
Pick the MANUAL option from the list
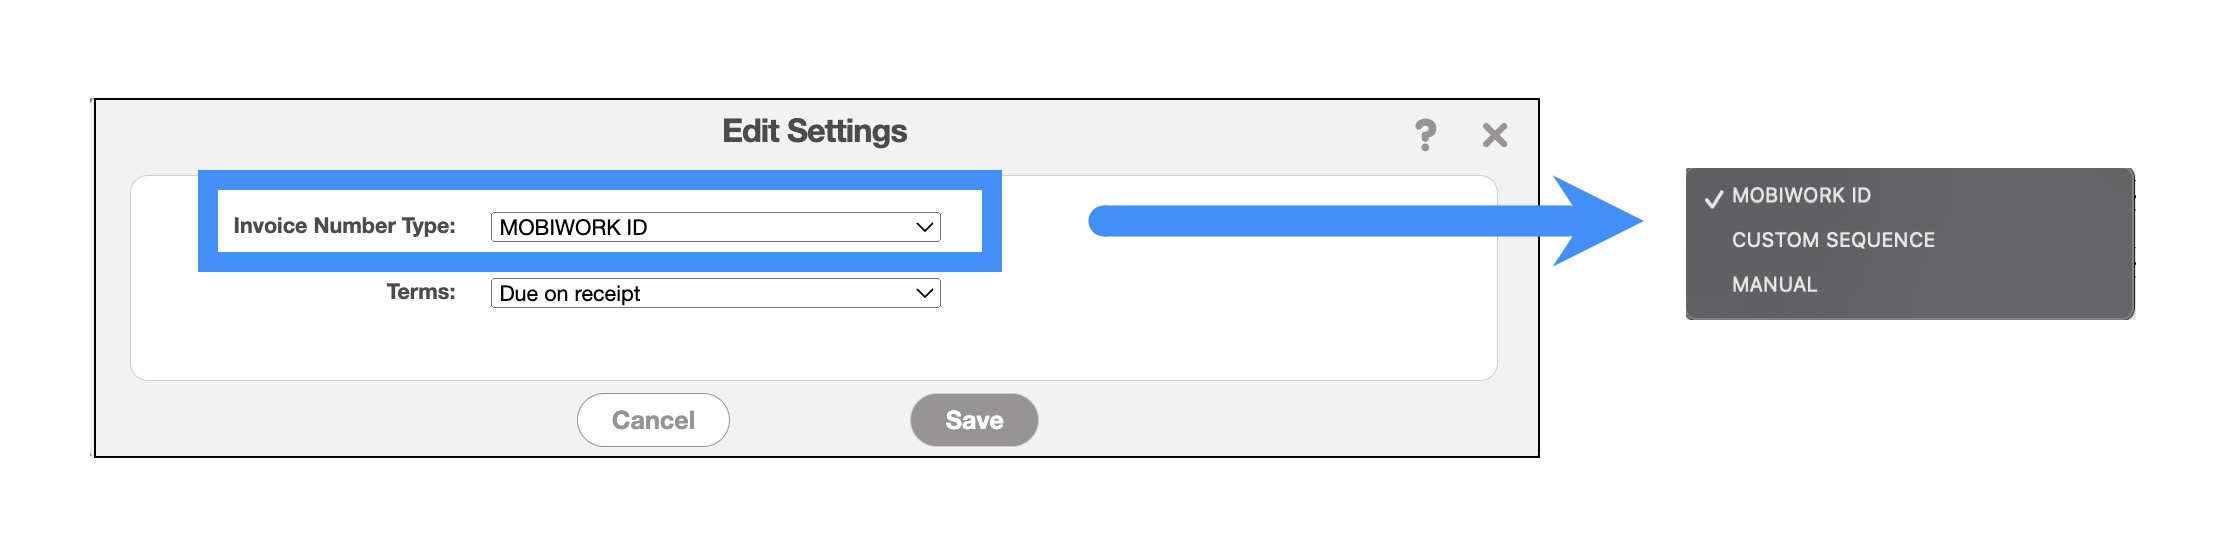(1774, 285)
